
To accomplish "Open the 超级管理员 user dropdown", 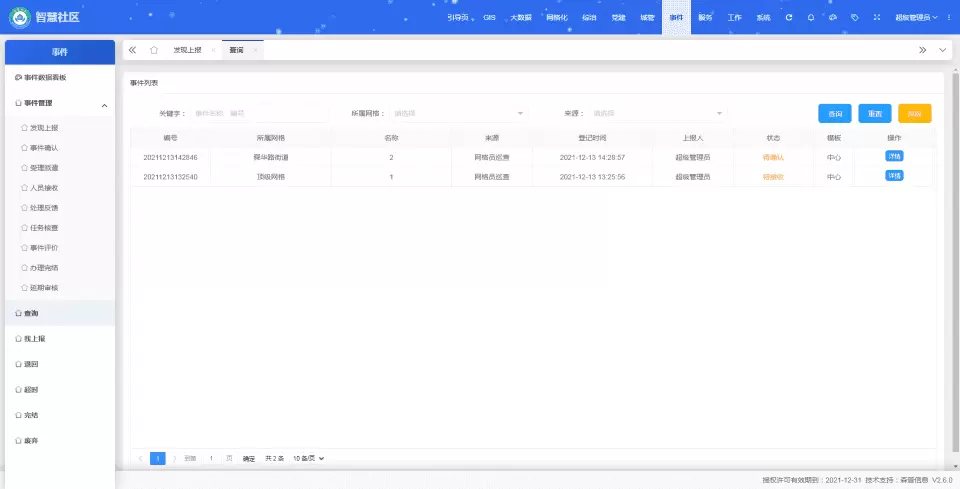I will (x=916, y=18).
